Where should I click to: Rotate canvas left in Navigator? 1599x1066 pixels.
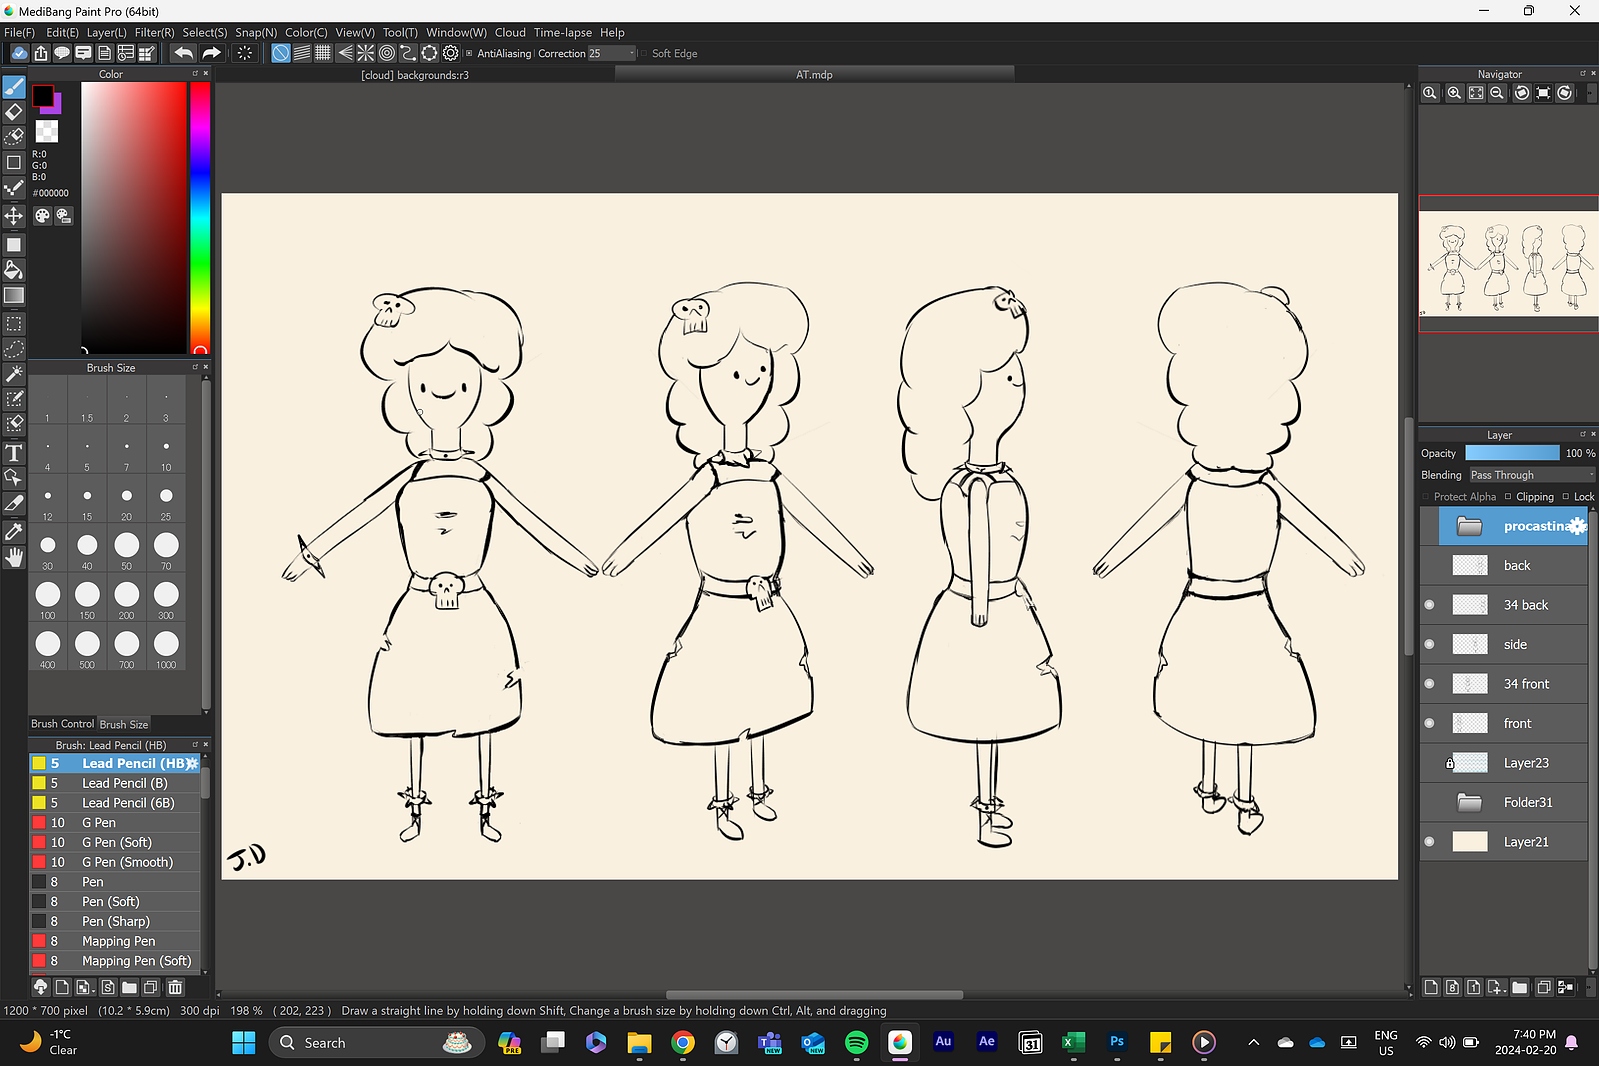[1521, 93]
